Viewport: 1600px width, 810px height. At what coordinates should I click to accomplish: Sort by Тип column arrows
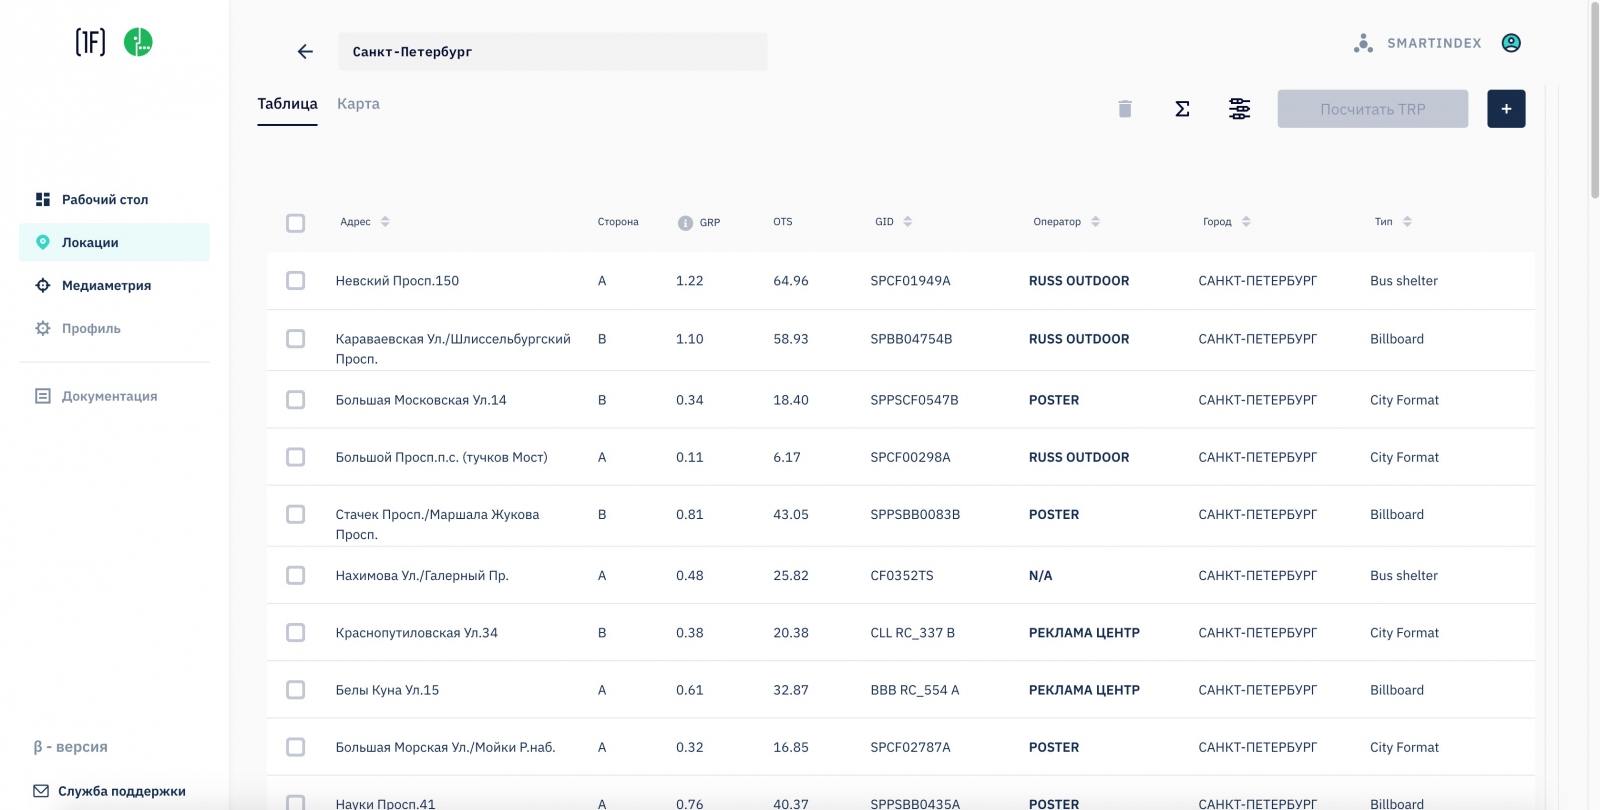click(x=1407, y=222)
